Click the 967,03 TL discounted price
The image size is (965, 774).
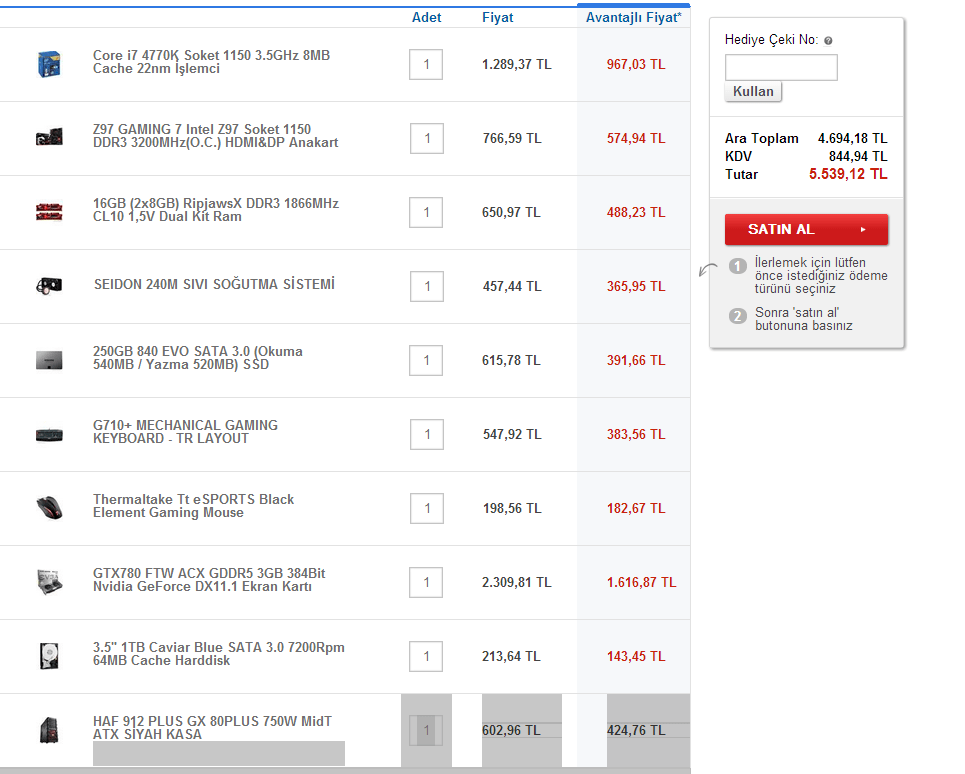[636, 65]
